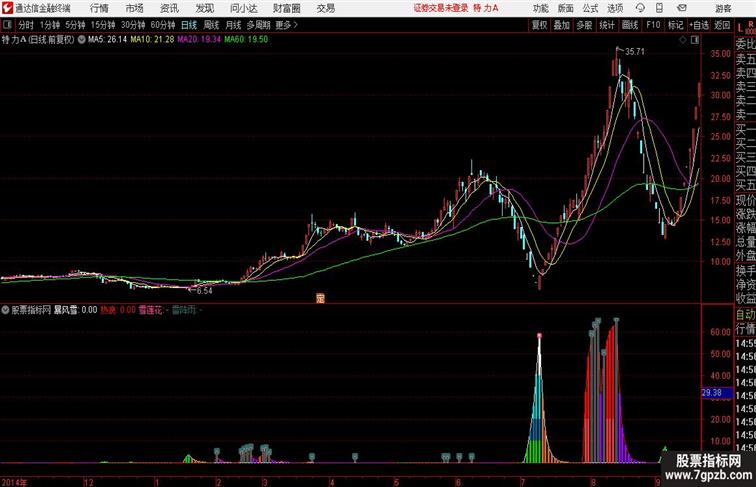Toggle the right panel layout icon

(695, 40)
